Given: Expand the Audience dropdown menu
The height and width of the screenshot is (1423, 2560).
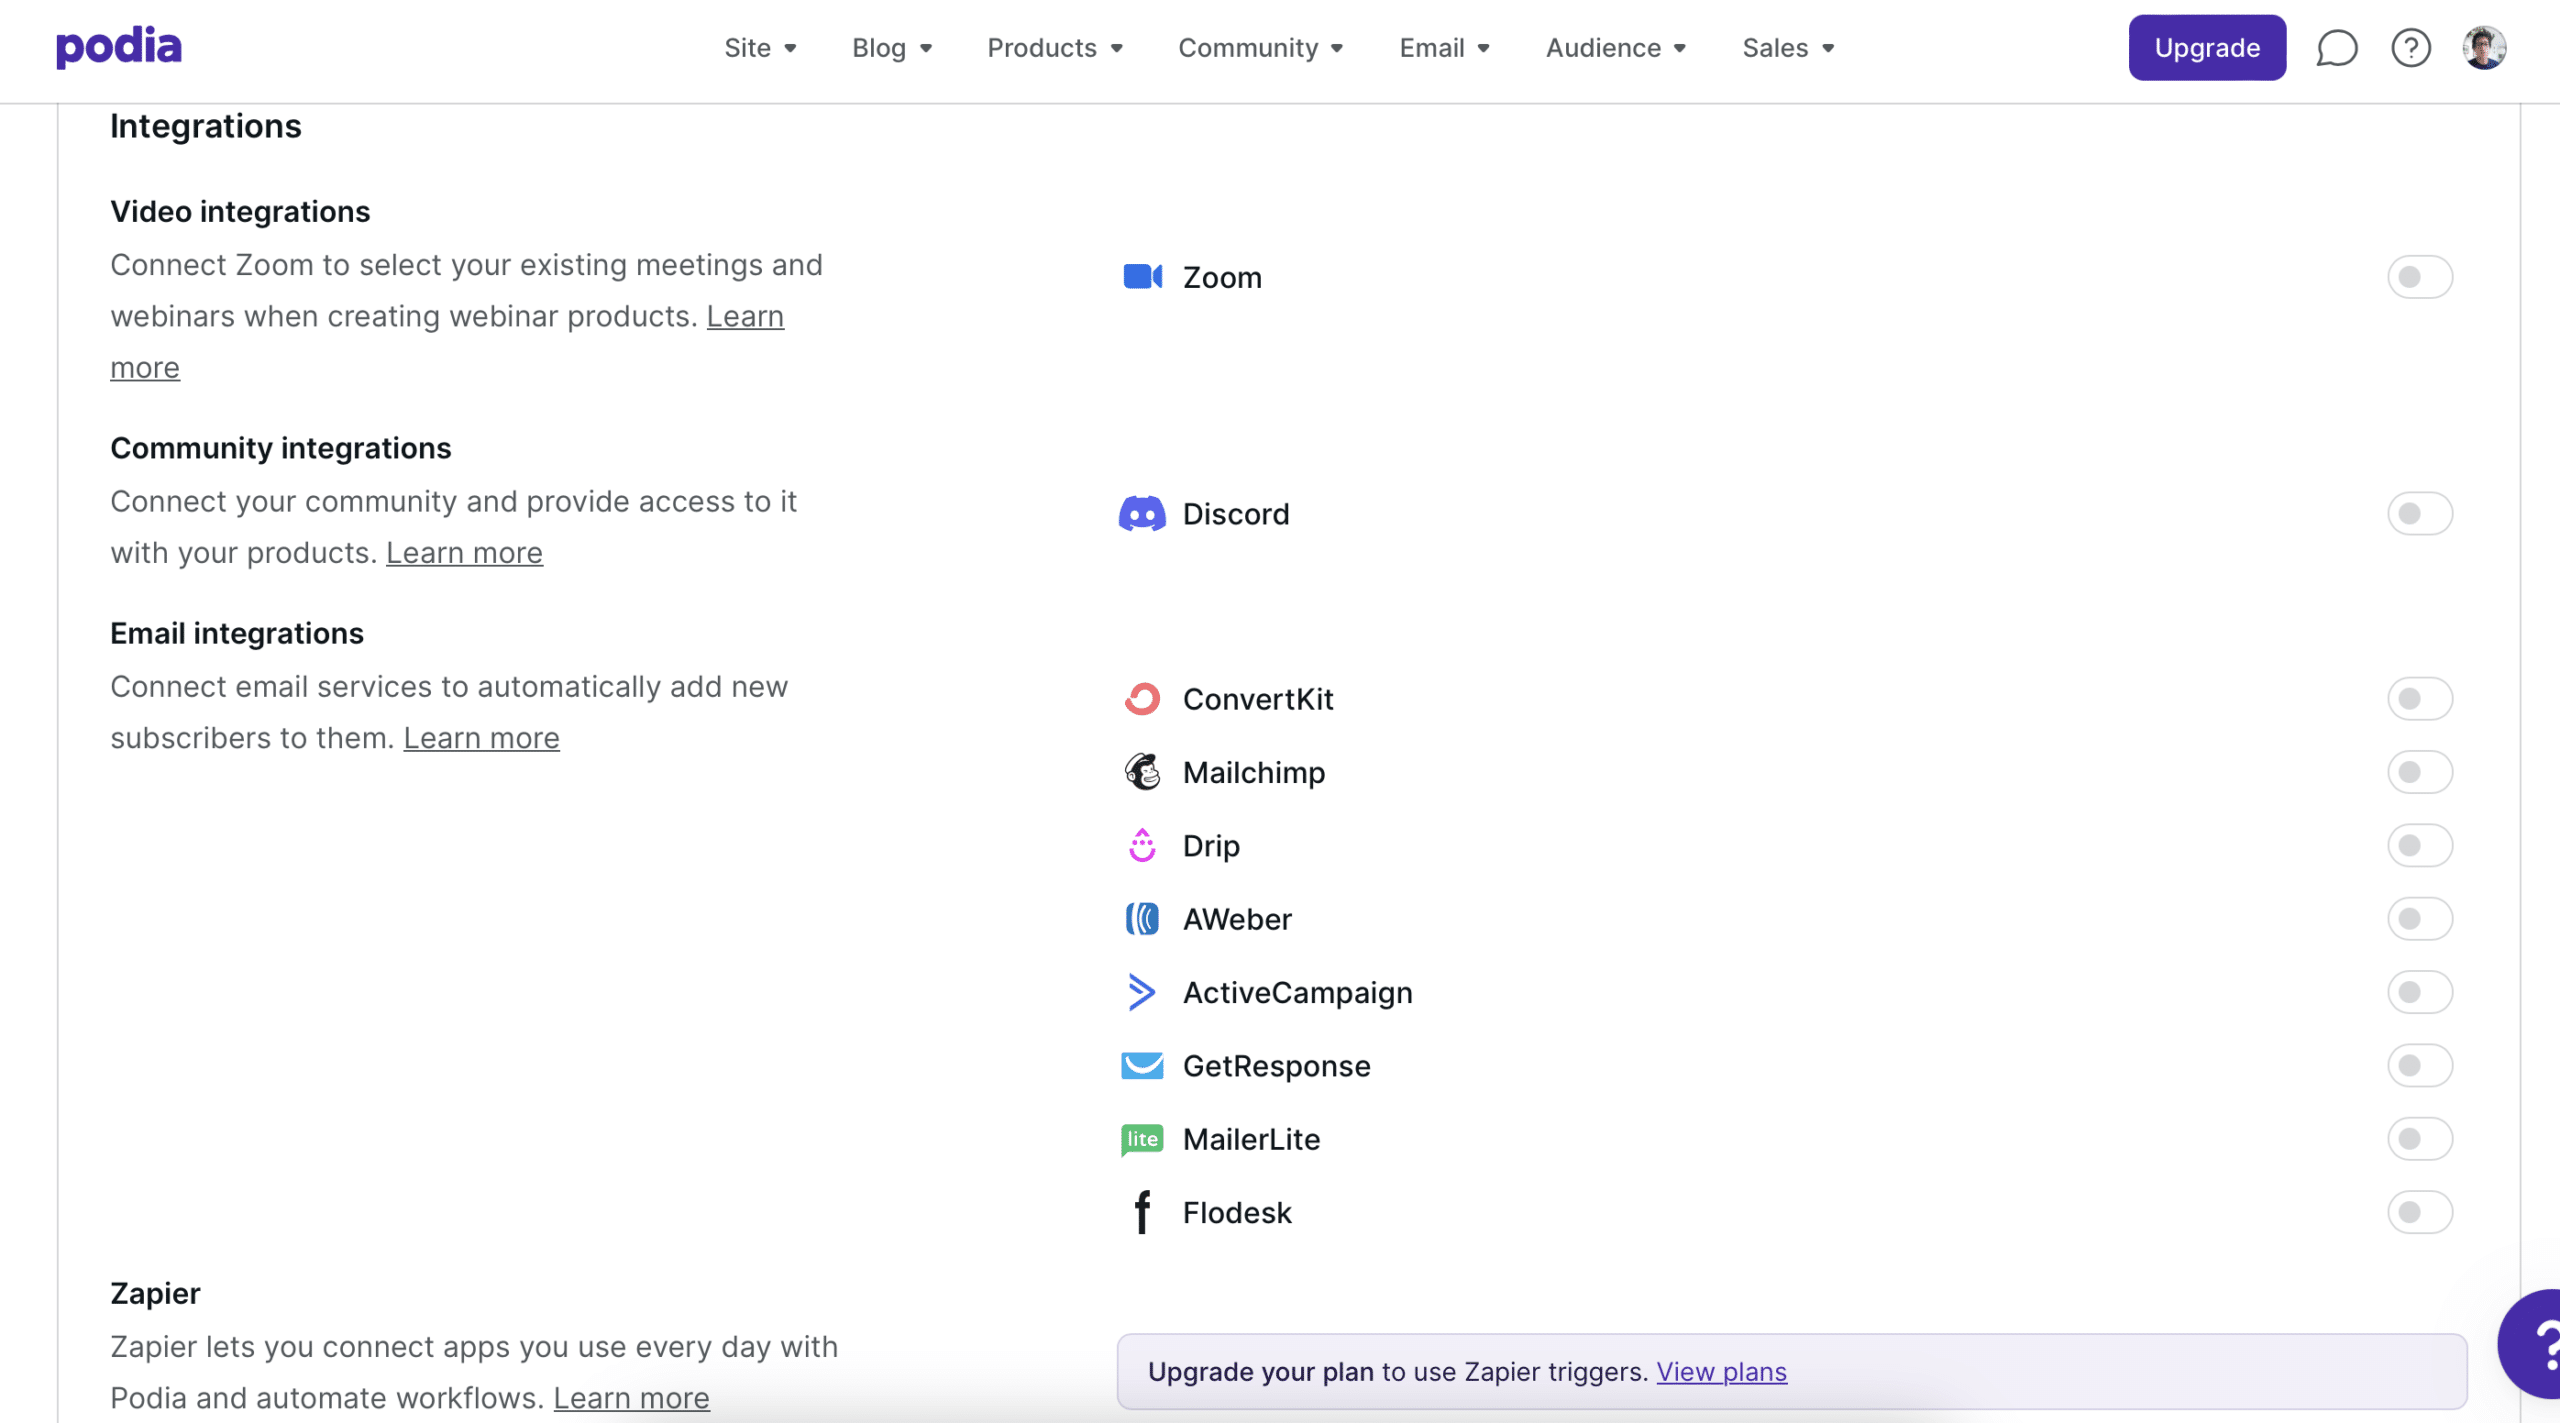Looking at the screenshot, I should (x=1616, y=48).
